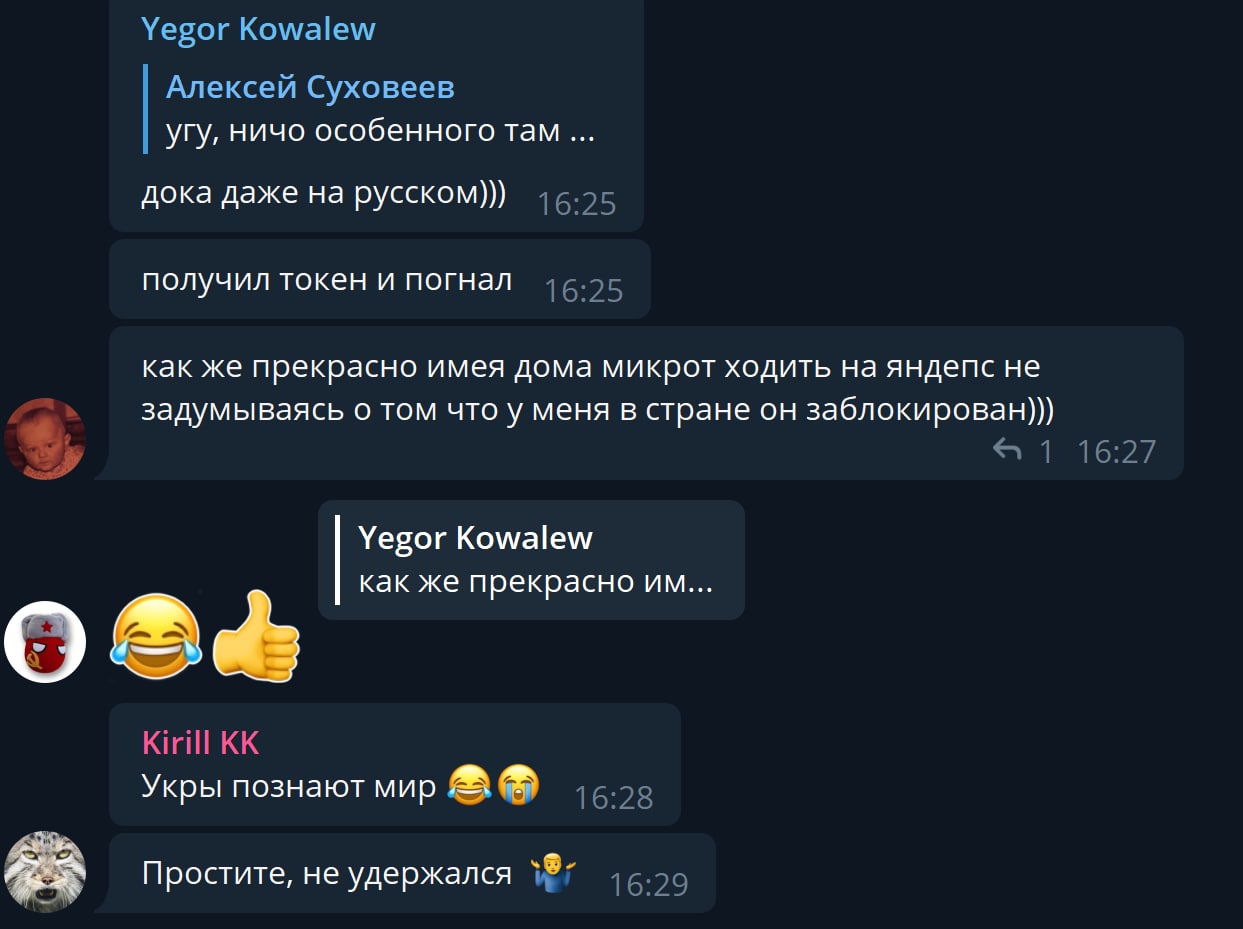The height and width of the screenshot is (929, 1243).
Task: Click the crying-laughing emoji sticker
Action: (x=157, y=634)
